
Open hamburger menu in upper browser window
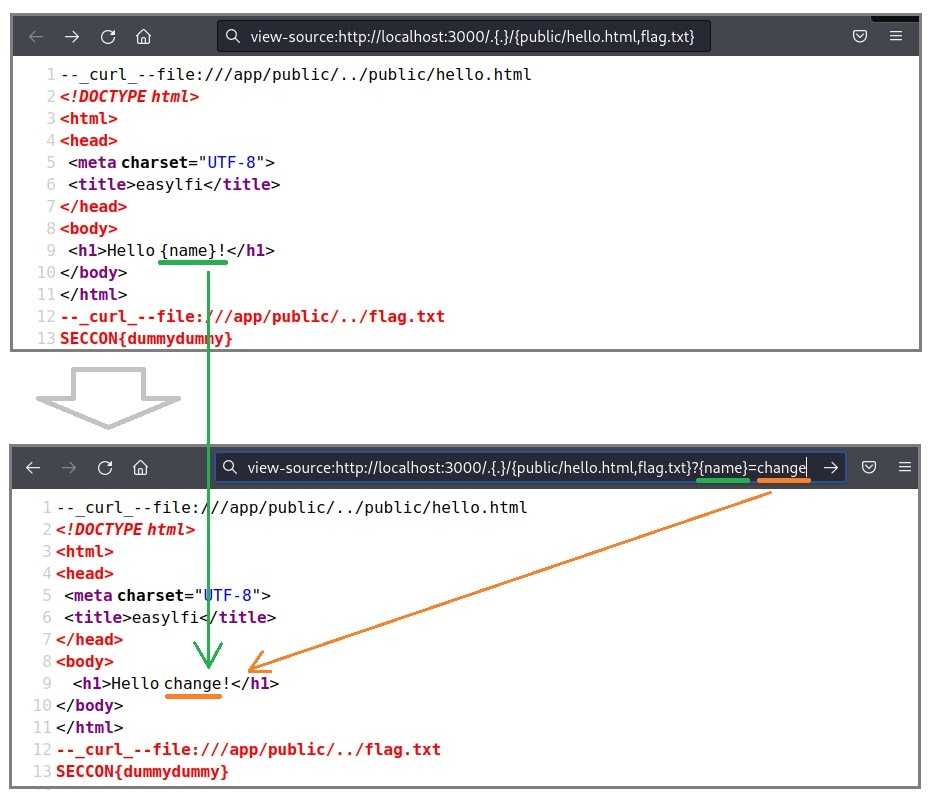(896, 36)
